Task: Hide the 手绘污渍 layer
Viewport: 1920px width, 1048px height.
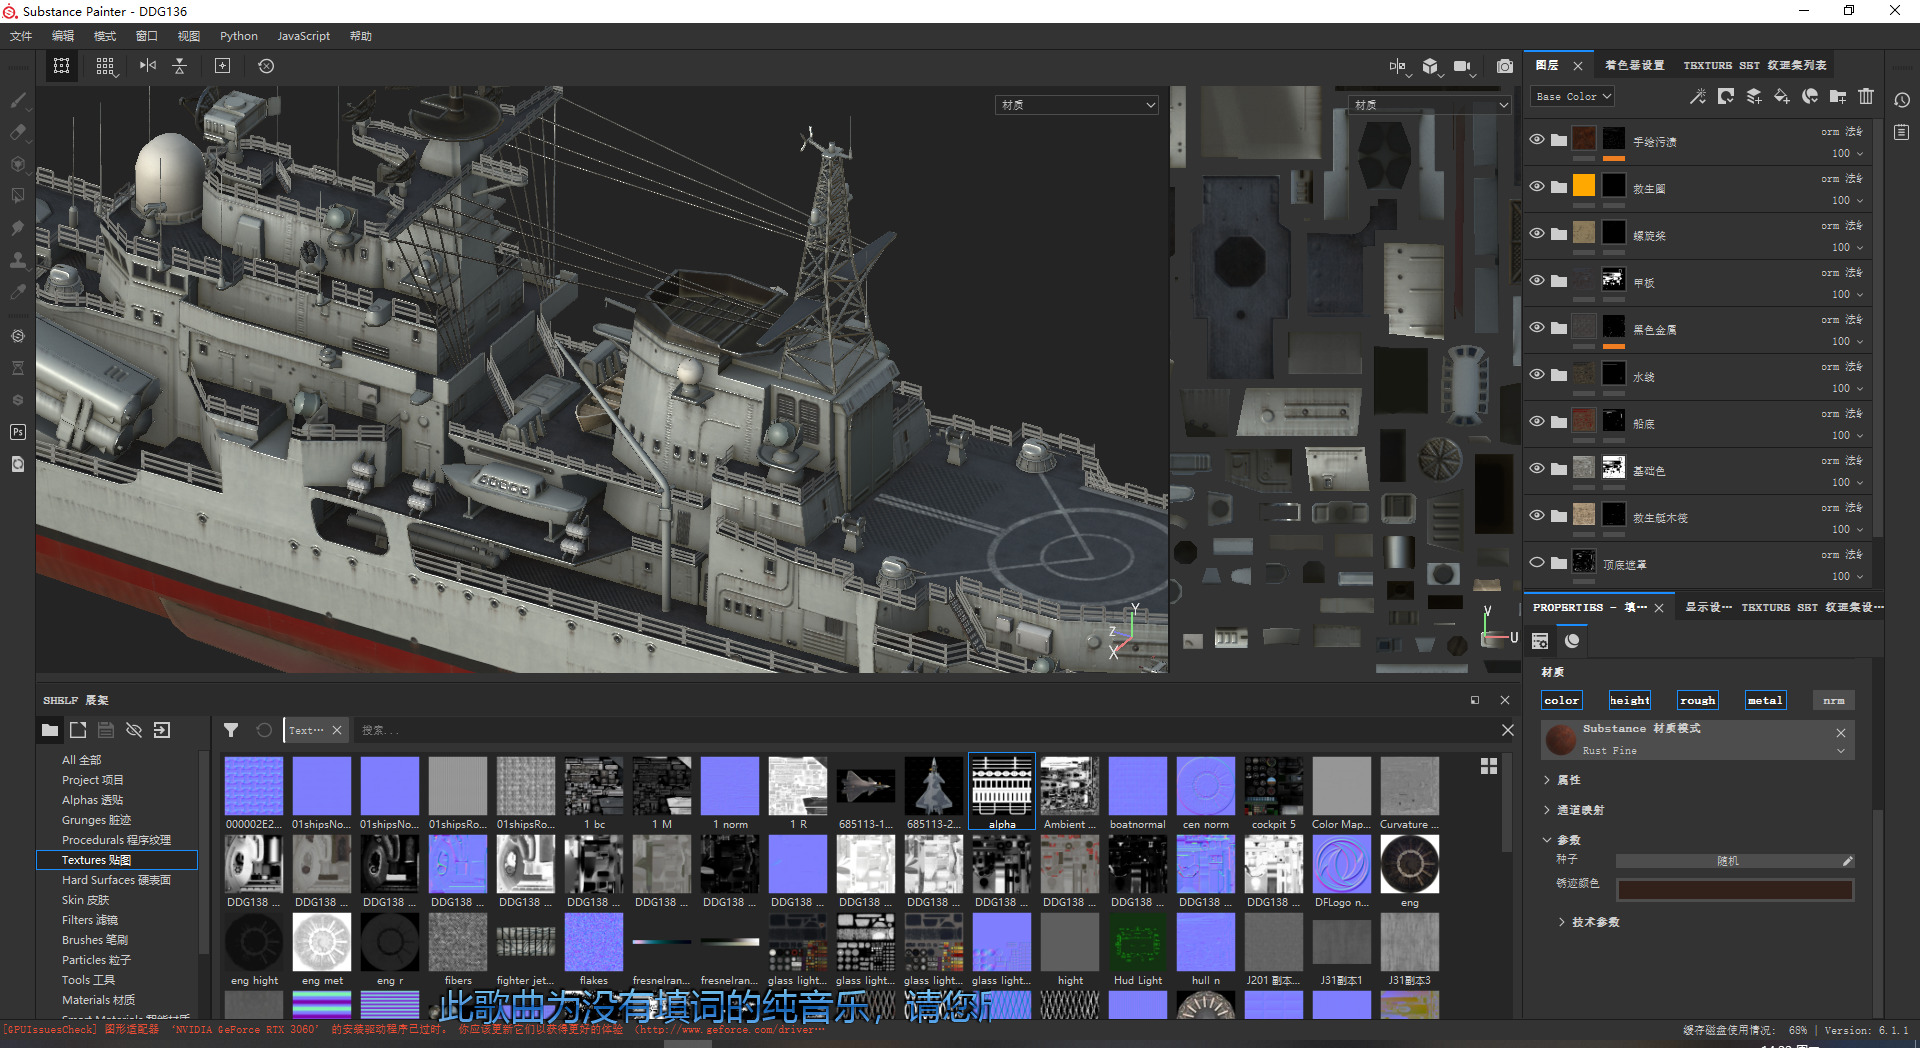Action: tap(1537, 139)
